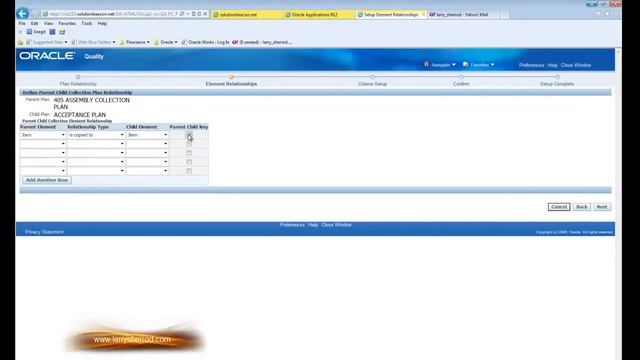The width and height of the screenshot is (640, 360).
Task: Expand the Oracle bookmarks folder
Action: pos(166,42)
